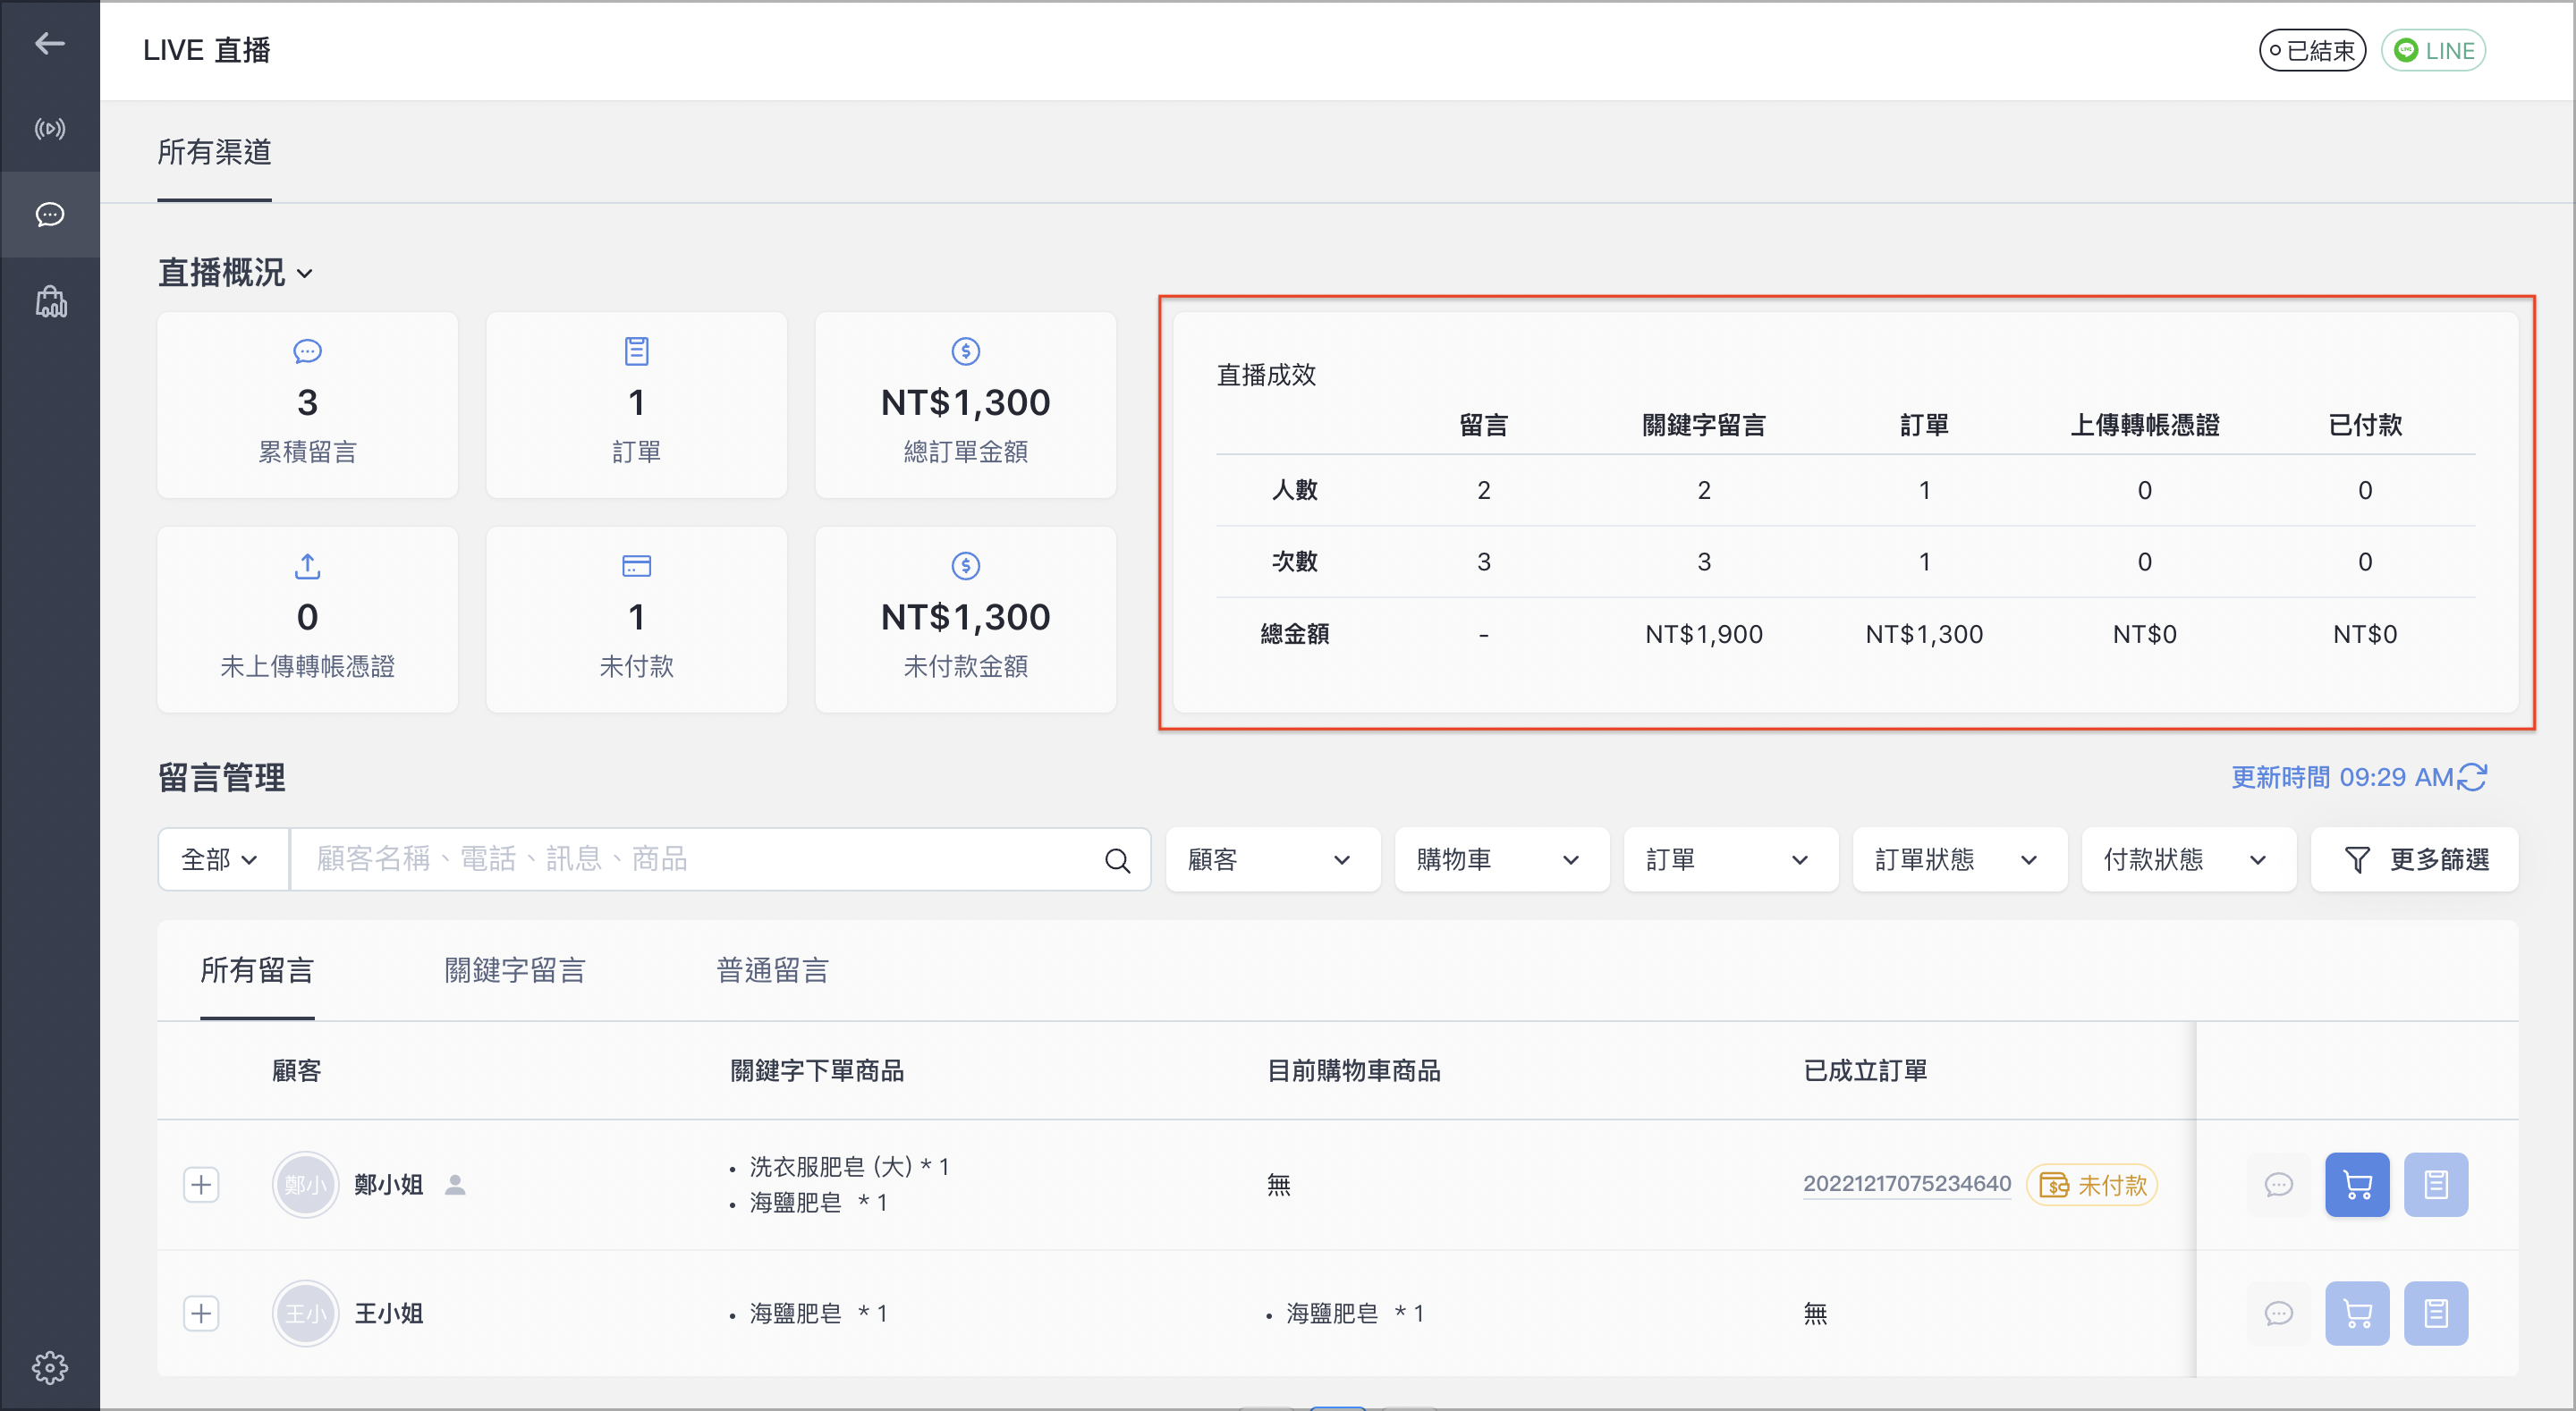This screenshot has height=1411, width=2576.
Task: Expand the 鄭小姐 row with the plus
Action: (202, 1185)
